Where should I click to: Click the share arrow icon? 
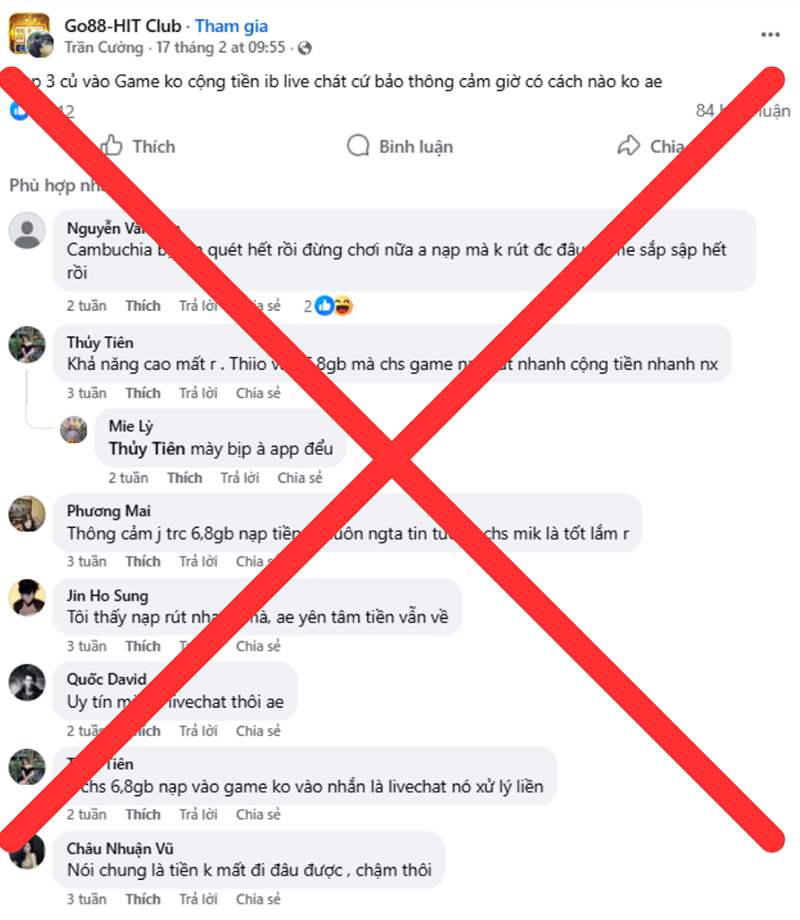[x=629, y=146]
